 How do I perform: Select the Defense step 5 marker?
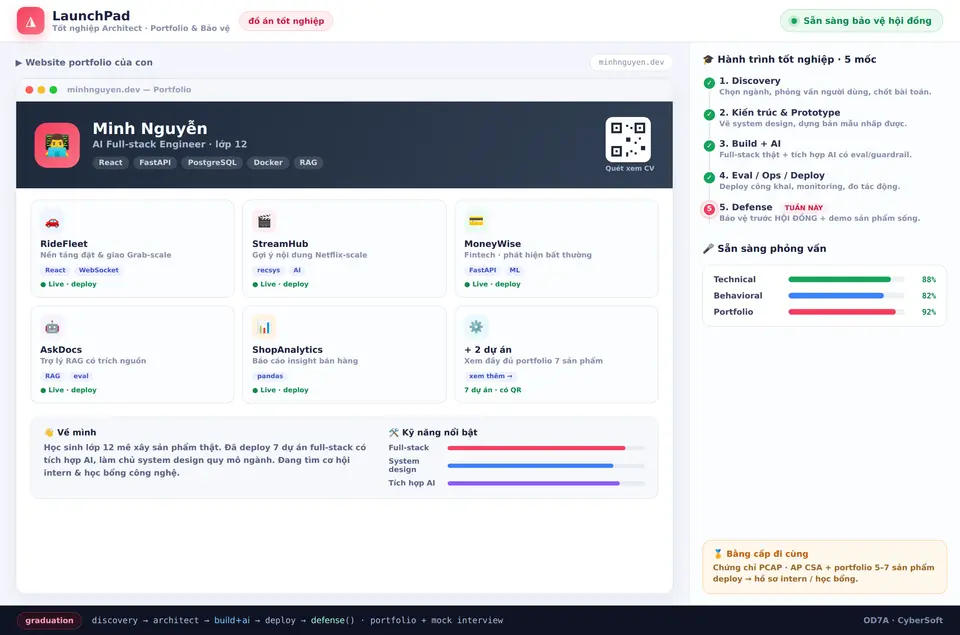(709, 209)
